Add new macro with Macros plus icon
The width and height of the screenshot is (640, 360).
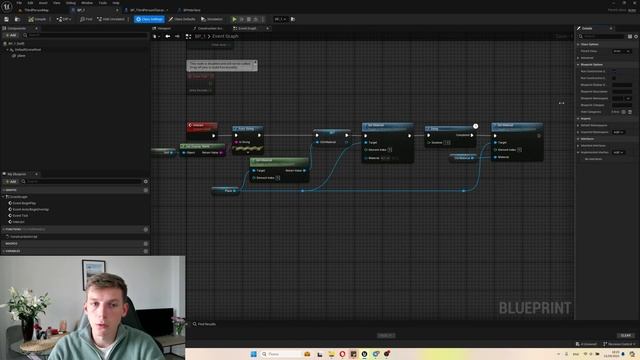point(146,244)
